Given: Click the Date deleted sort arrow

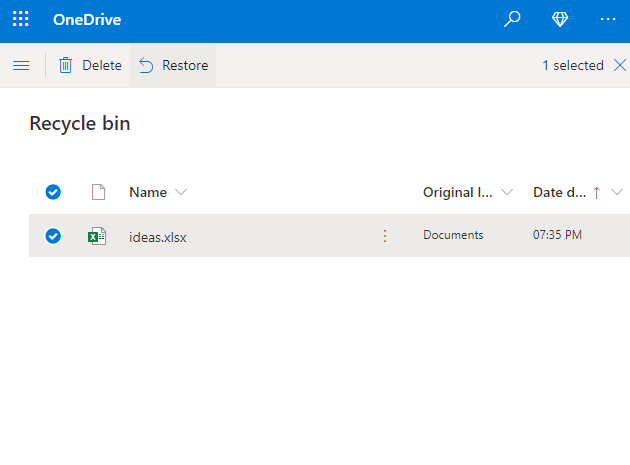Looking at the screenshot, I should 597,193.
